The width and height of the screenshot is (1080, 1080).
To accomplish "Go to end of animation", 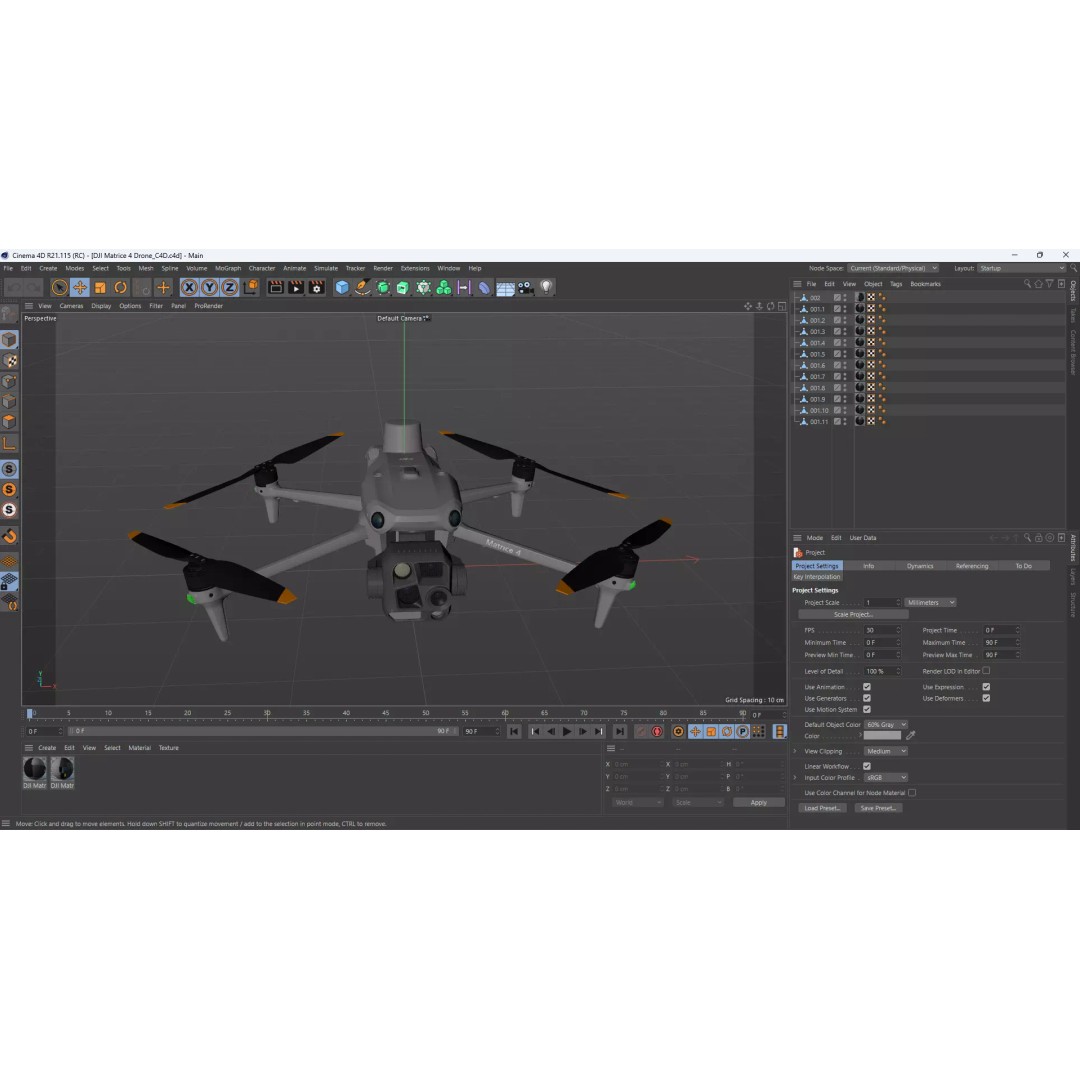I will tap(619, 731).
